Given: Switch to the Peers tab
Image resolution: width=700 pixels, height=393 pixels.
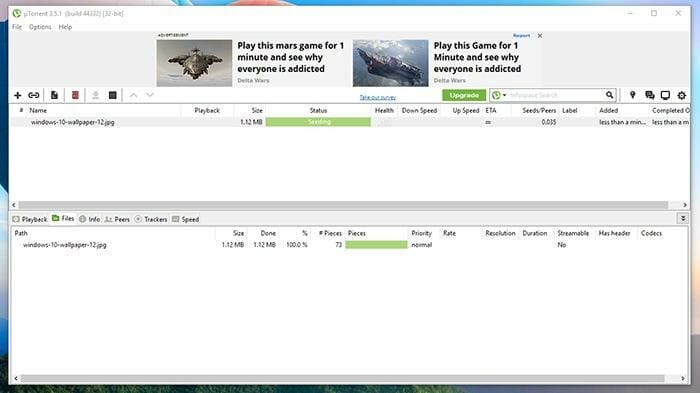Looking at the screenshot, I should [117, 219].
